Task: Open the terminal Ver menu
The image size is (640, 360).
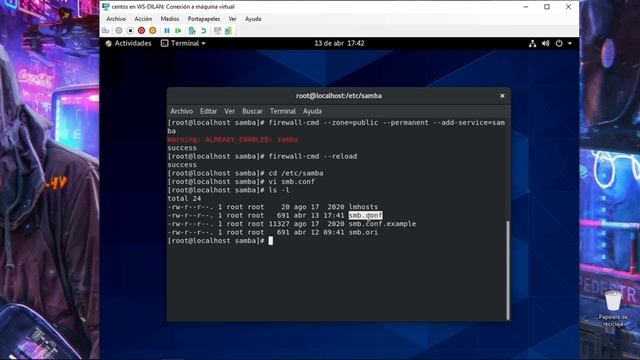Action: pos(229,111)
